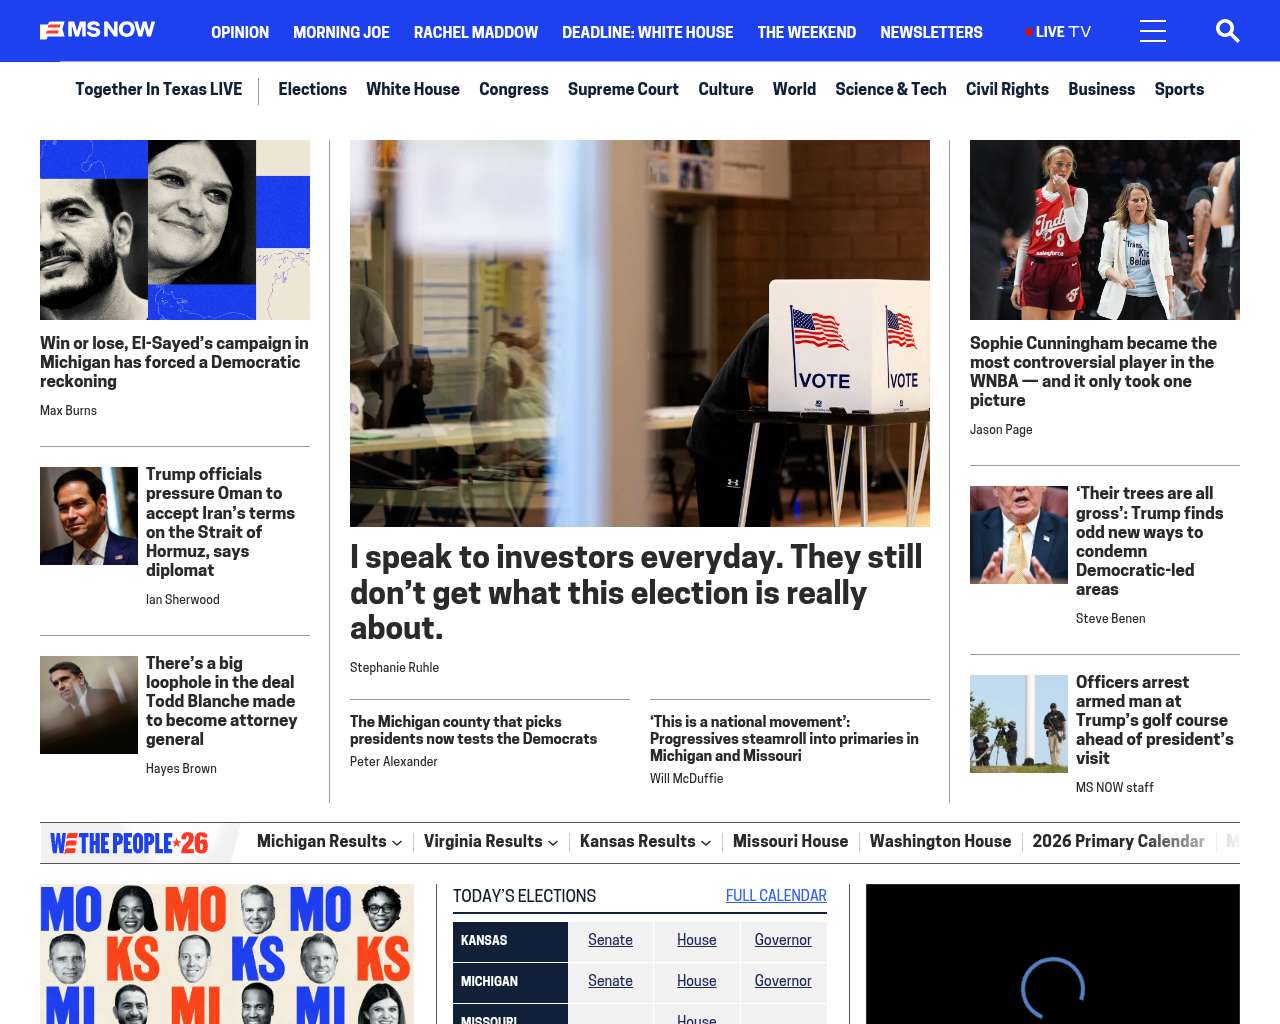Select the White House topic
The width and height of the screenshot is (1280, 1024).
pyautogui.click(x=413, y=89)
